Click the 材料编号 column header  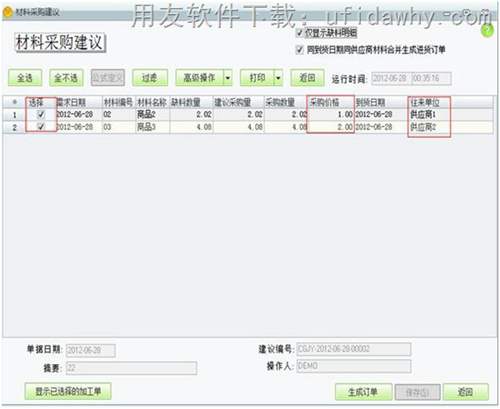(x=119, y=102)
